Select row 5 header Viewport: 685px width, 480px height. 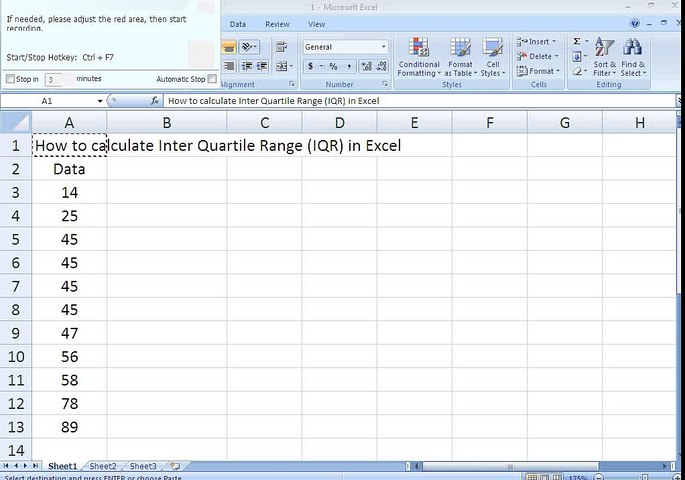(x=16, y=239)
